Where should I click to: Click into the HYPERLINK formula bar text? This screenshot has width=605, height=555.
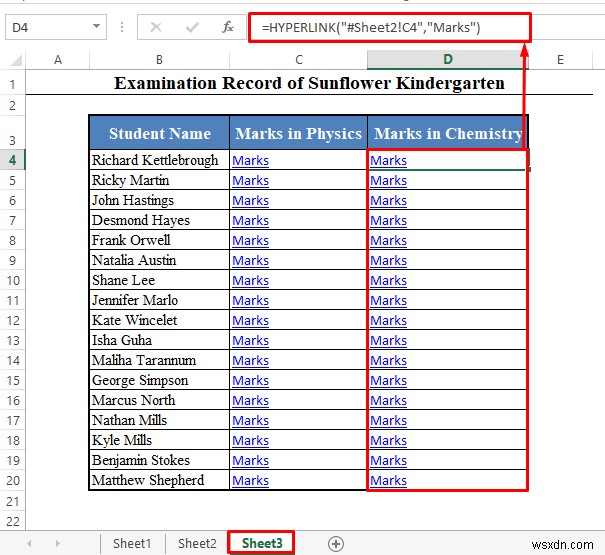coord(370,27)
